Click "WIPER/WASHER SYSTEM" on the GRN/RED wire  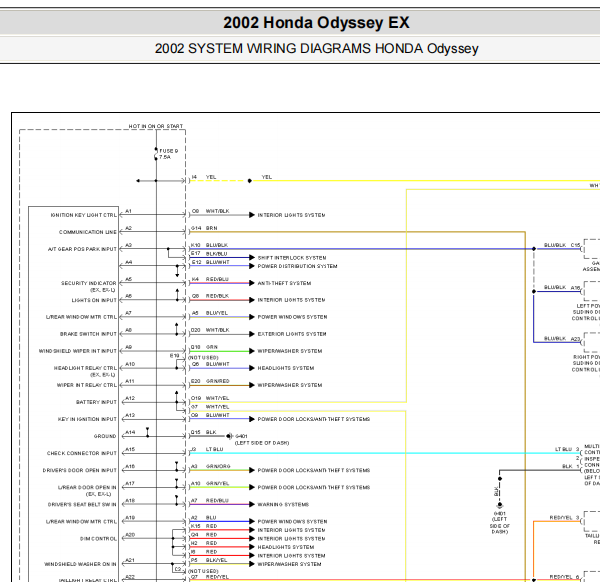point(290,385)
